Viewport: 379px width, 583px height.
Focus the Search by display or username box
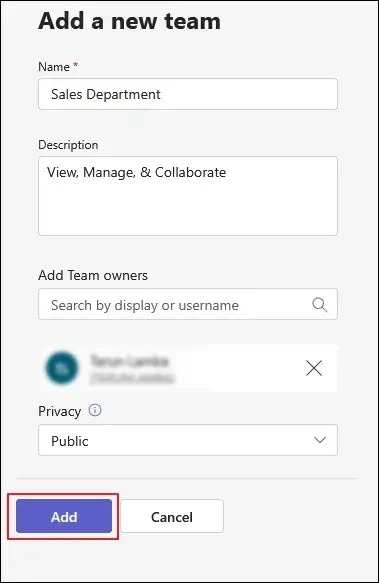coord(188,304)
